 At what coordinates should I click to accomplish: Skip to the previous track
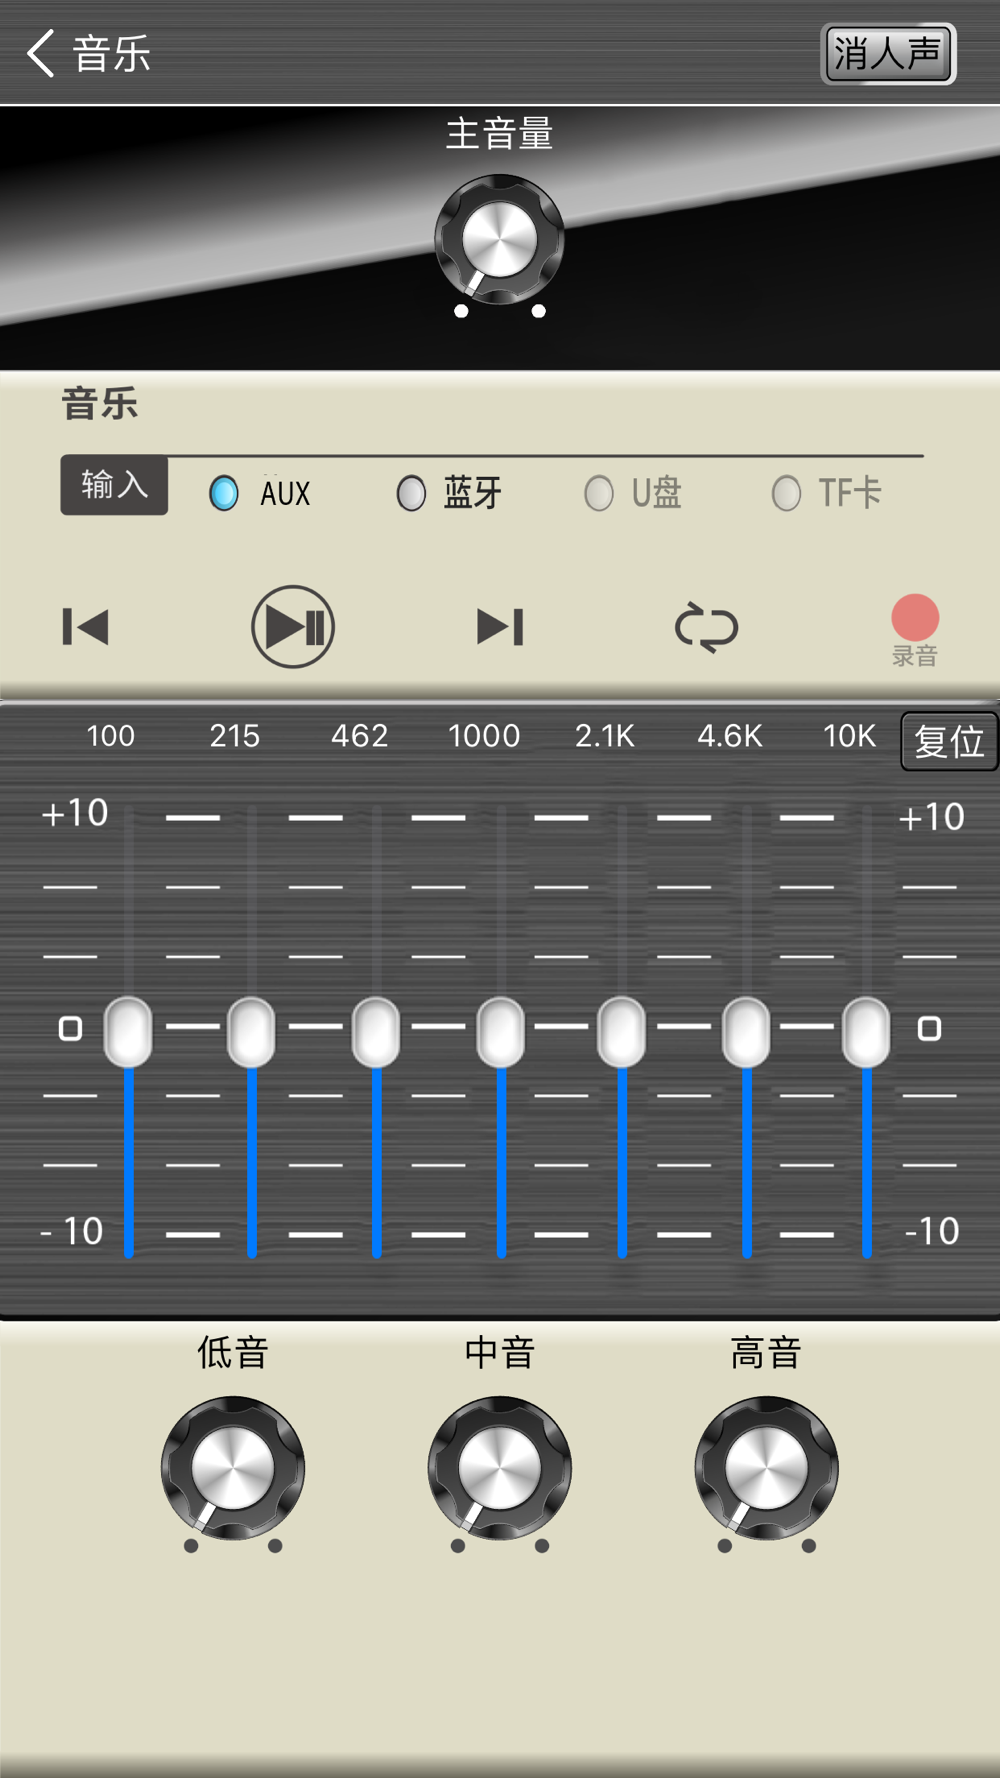pyautogui.click(x=85, y=627)
